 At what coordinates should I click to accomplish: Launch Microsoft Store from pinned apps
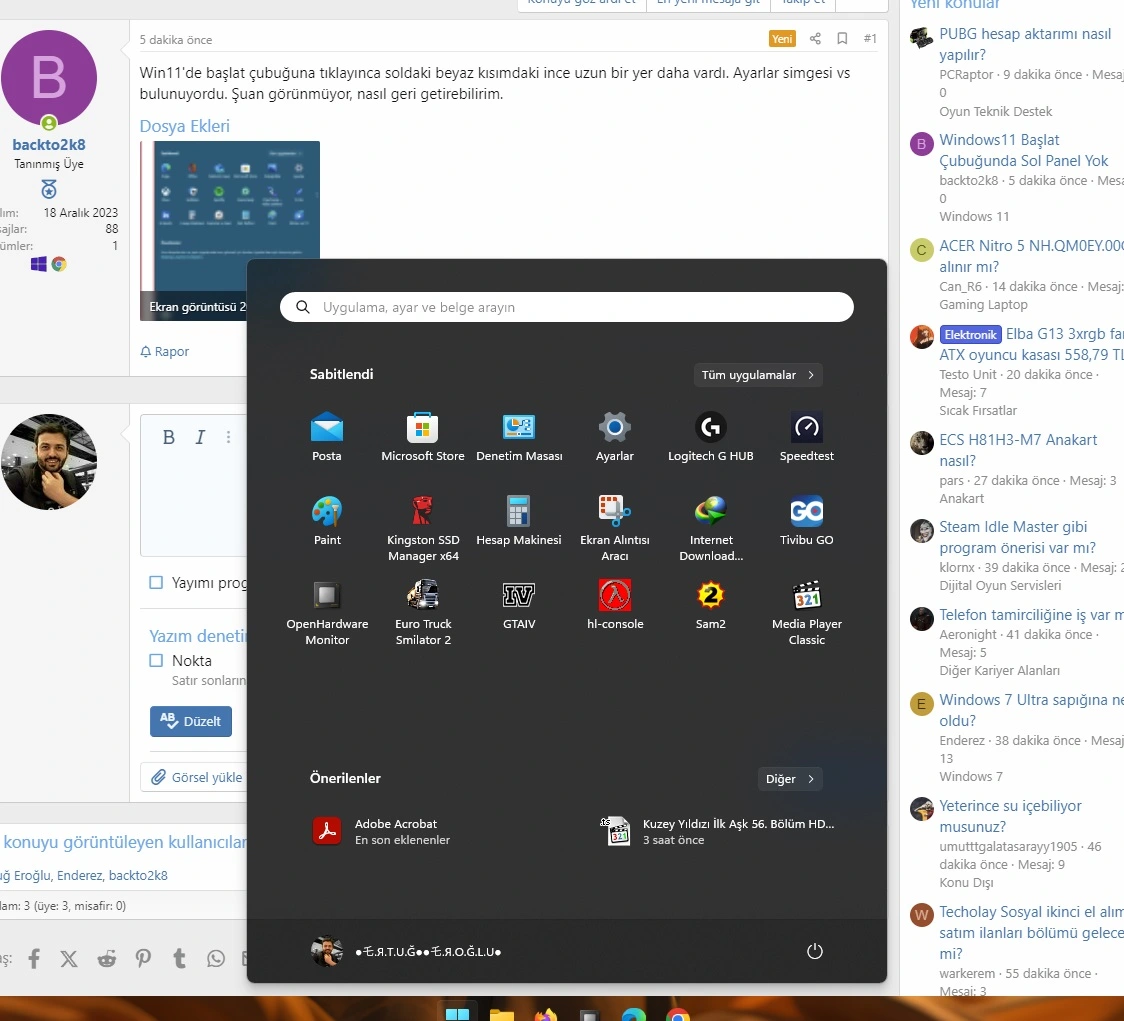pyautogui.click(x=423, y=436)
